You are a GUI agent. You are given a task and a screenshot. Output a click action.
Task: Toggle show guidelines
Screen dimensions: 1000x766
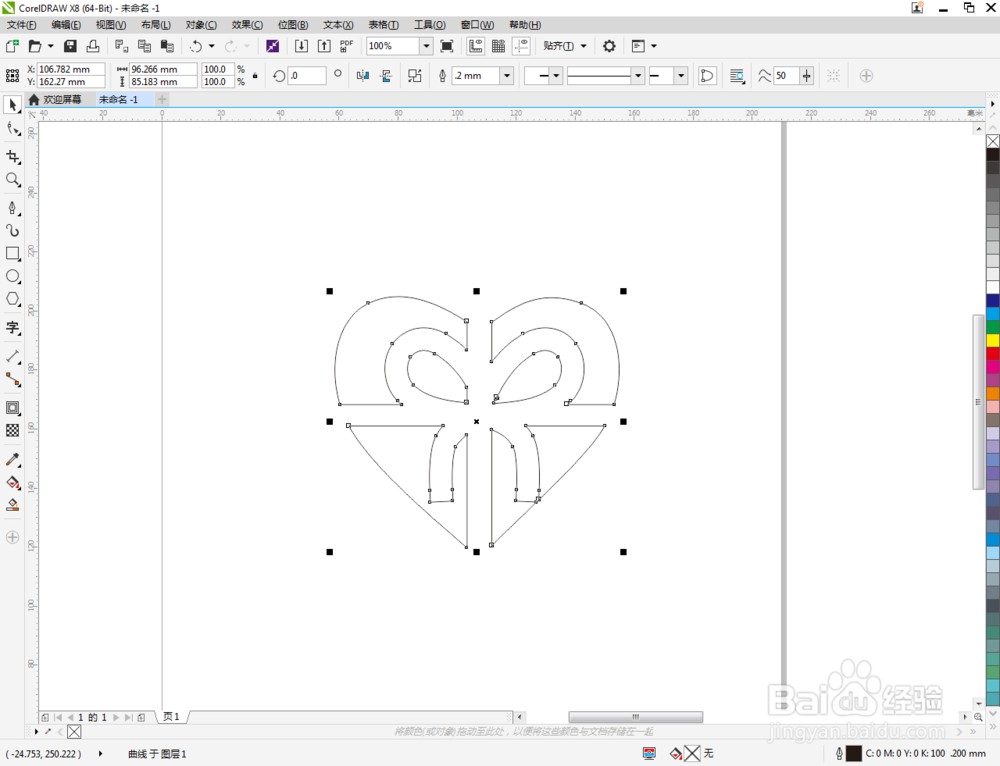pyautogui.click(x=521, y=46)
